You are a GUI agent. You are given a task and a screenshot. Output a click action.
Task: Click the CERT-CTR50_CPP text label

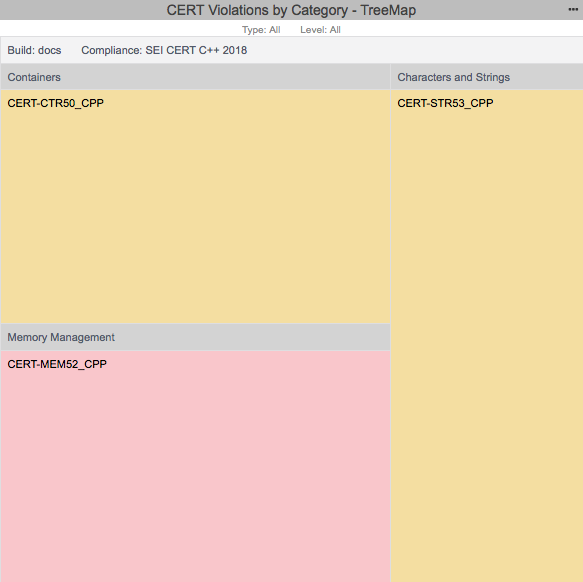tap(55, 103)
